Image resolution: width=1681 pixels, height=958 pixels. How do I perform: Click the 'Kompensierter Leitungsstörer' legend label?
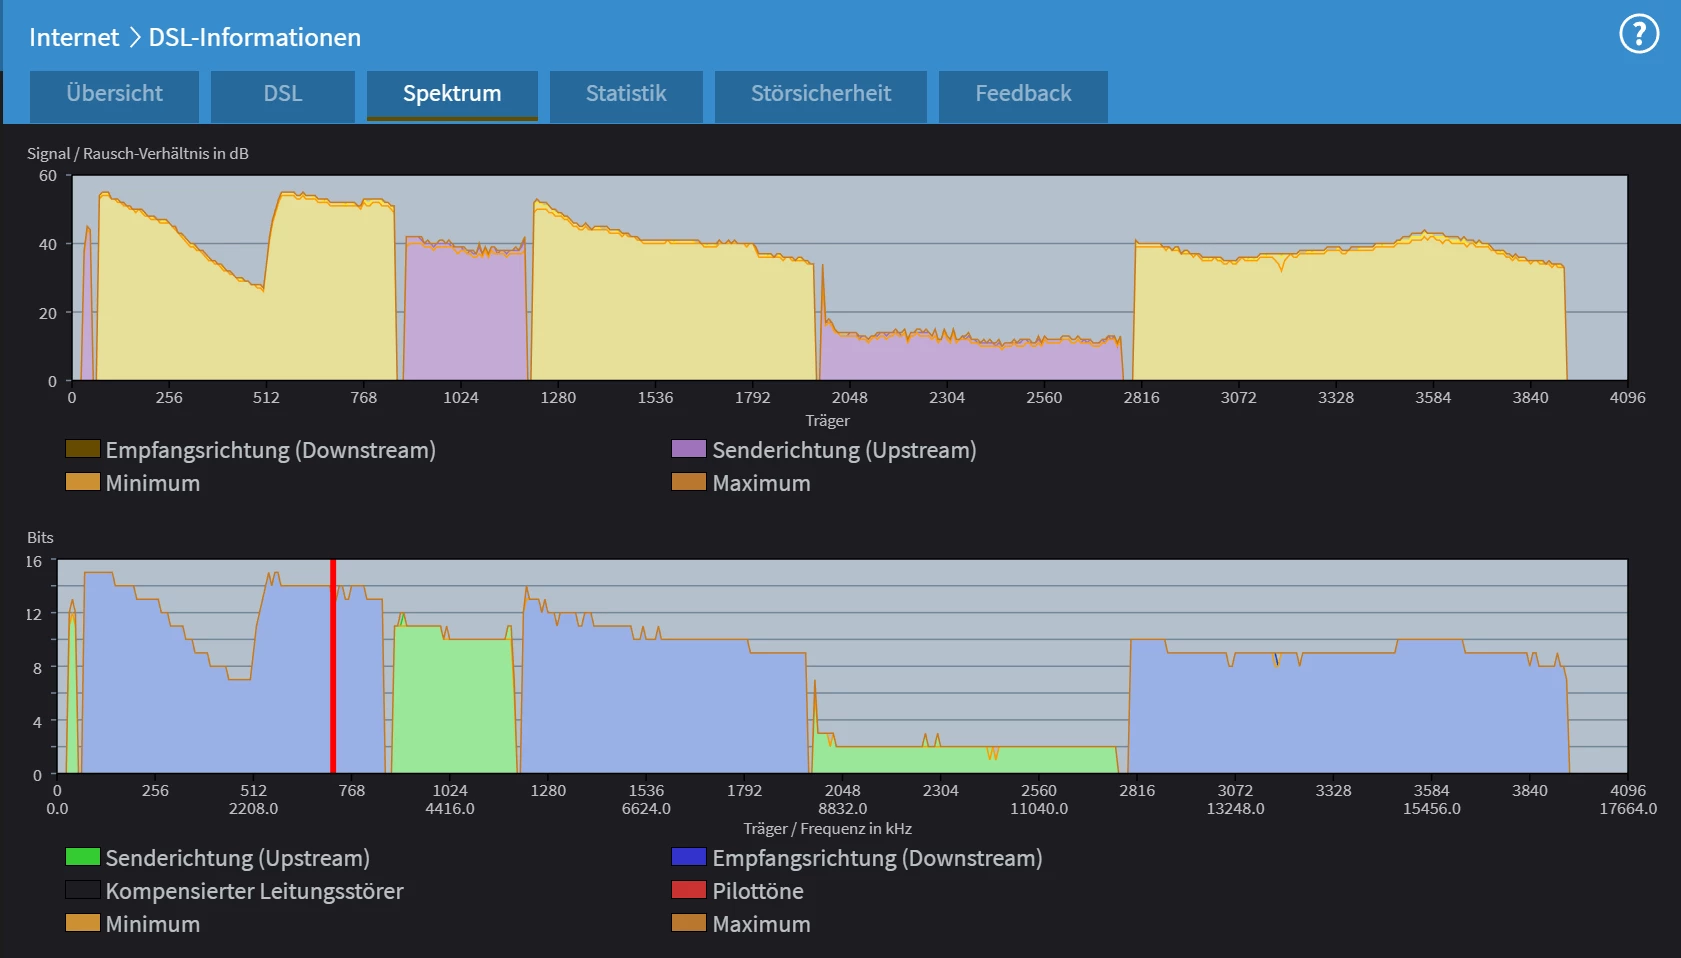pos(255,891)
